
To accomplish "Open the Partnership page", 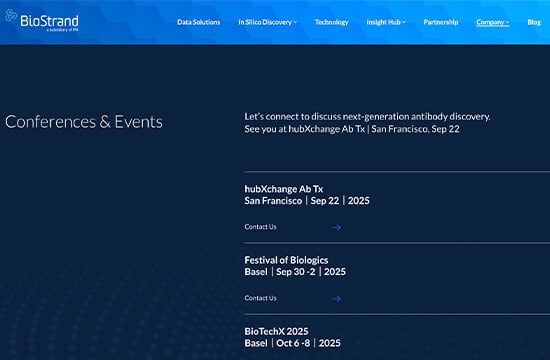I will coord(441,22).
